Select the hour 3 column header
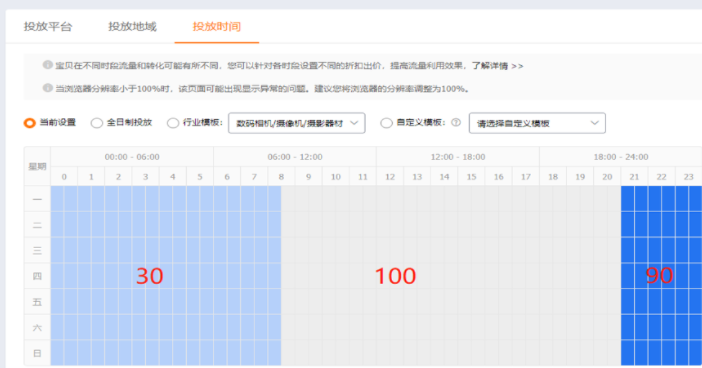702x368 pixels. [146, 177]
